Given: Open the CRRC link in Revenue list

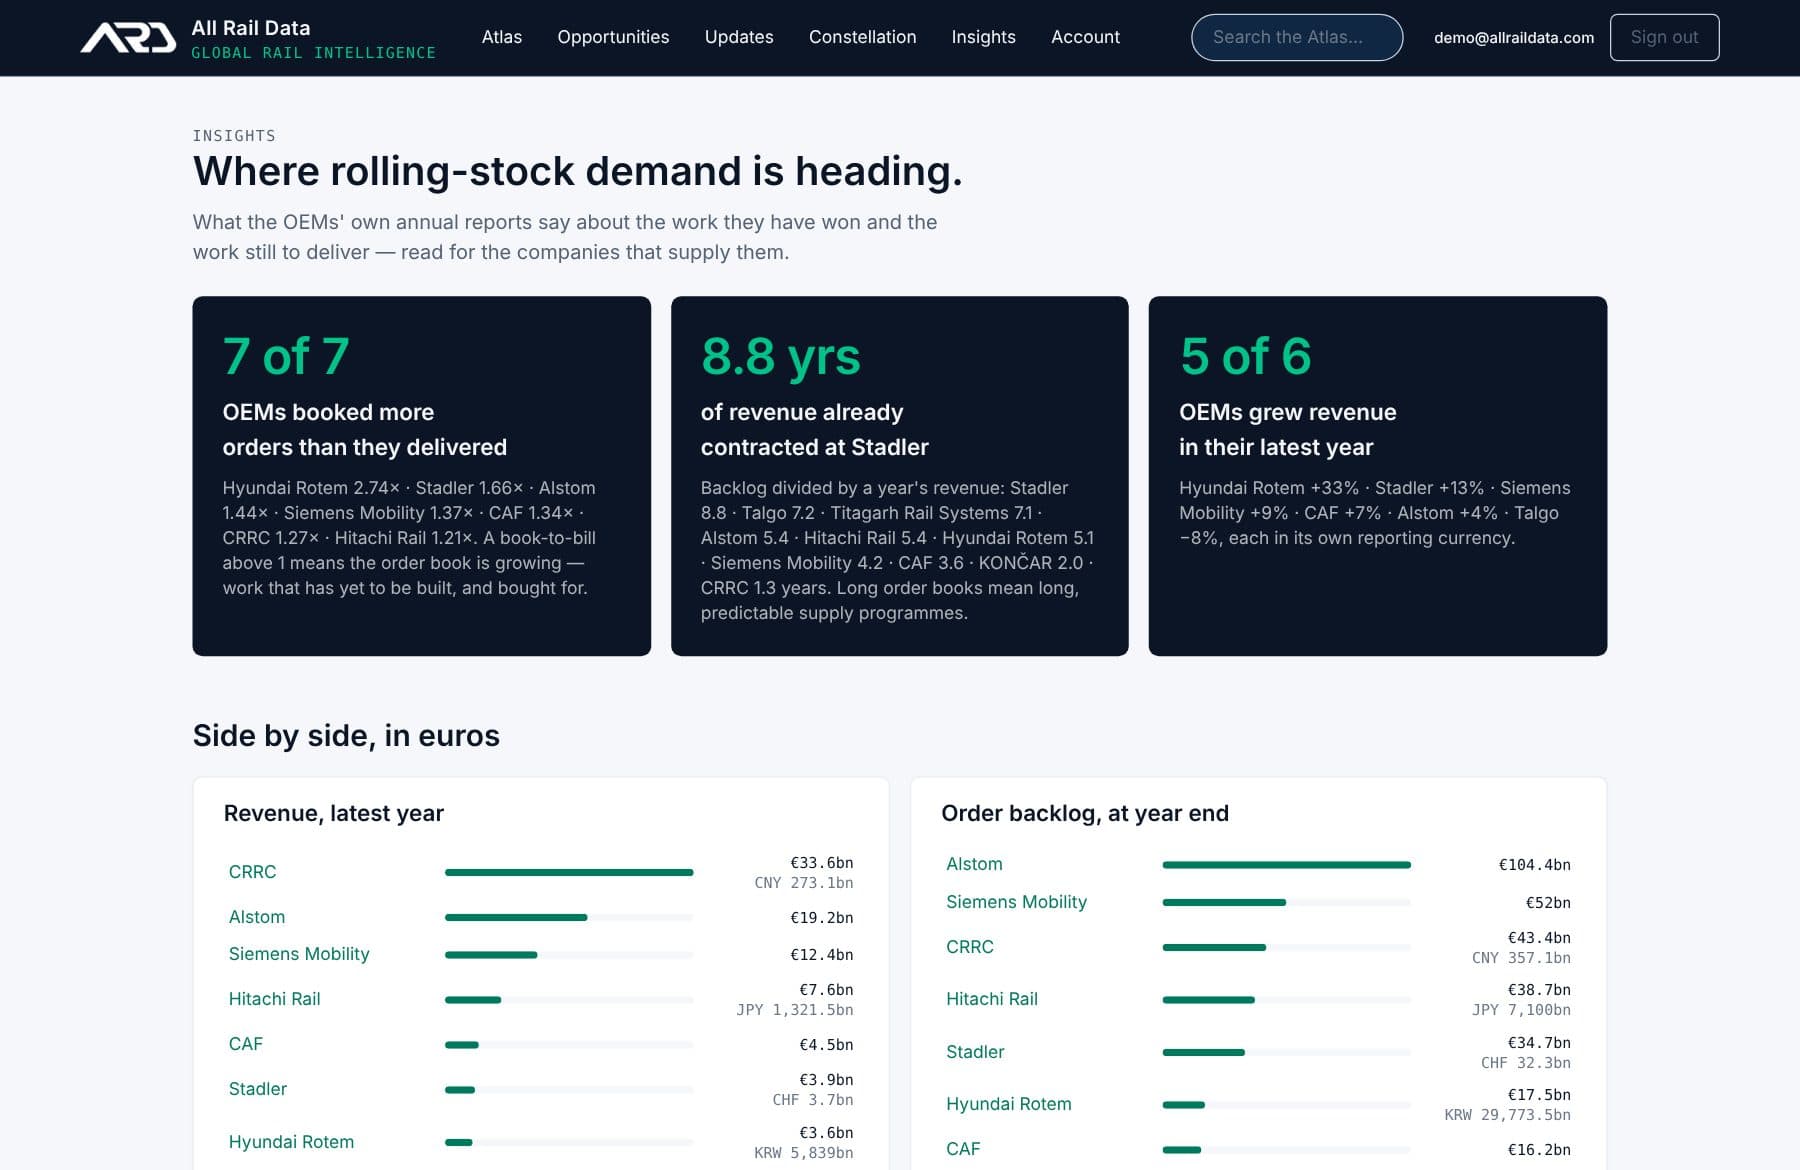Looking at the screenshot, I should [x=252, y=872].
